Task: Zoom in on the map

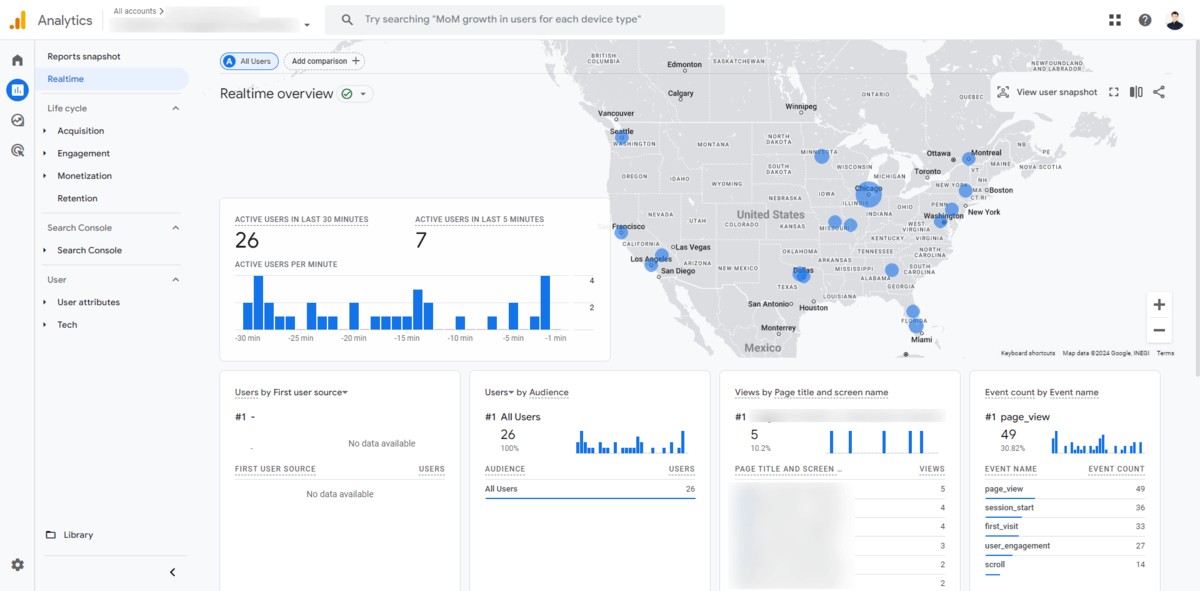Action: [1159, 305]
